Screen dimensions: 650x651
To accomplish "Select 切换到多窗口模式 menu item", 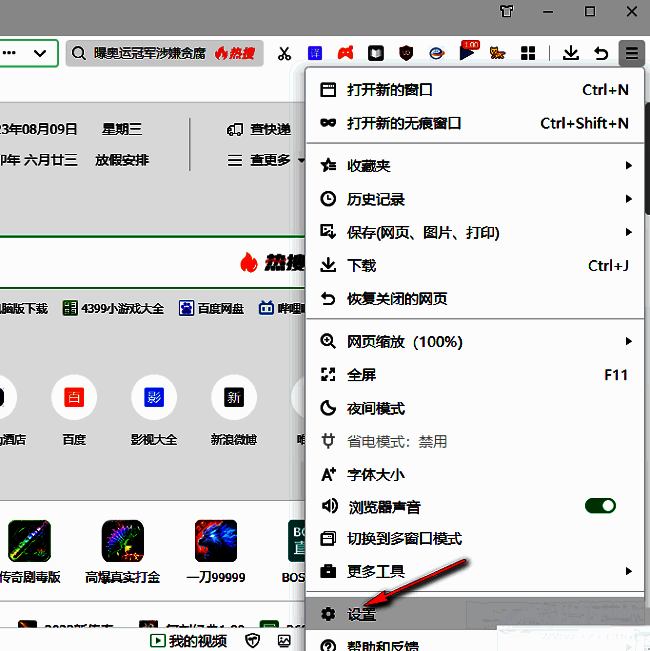I will [x=475, y=539].
